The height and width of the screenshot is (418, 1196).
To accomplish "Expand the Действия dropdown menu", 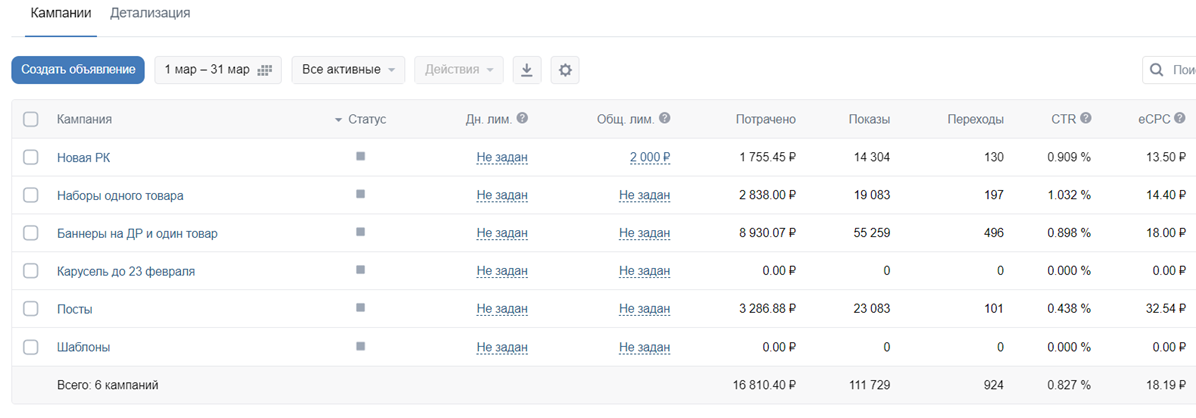I will point(458,70).
